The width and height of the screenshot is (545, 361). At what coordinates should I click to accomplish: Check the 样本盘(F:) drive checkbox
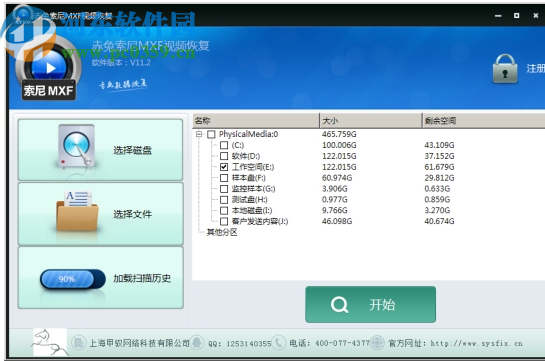click(x=224, y=178)
